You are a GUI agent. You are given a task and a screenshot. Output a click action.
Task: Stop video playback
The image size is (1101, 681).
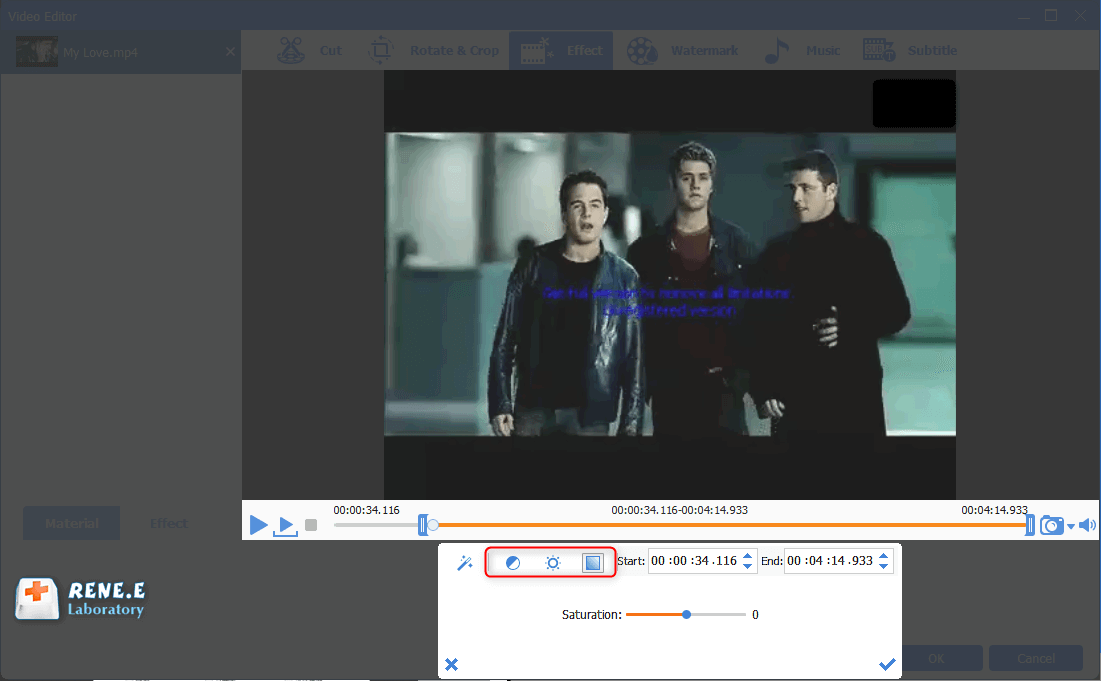(x=311, y=525)
